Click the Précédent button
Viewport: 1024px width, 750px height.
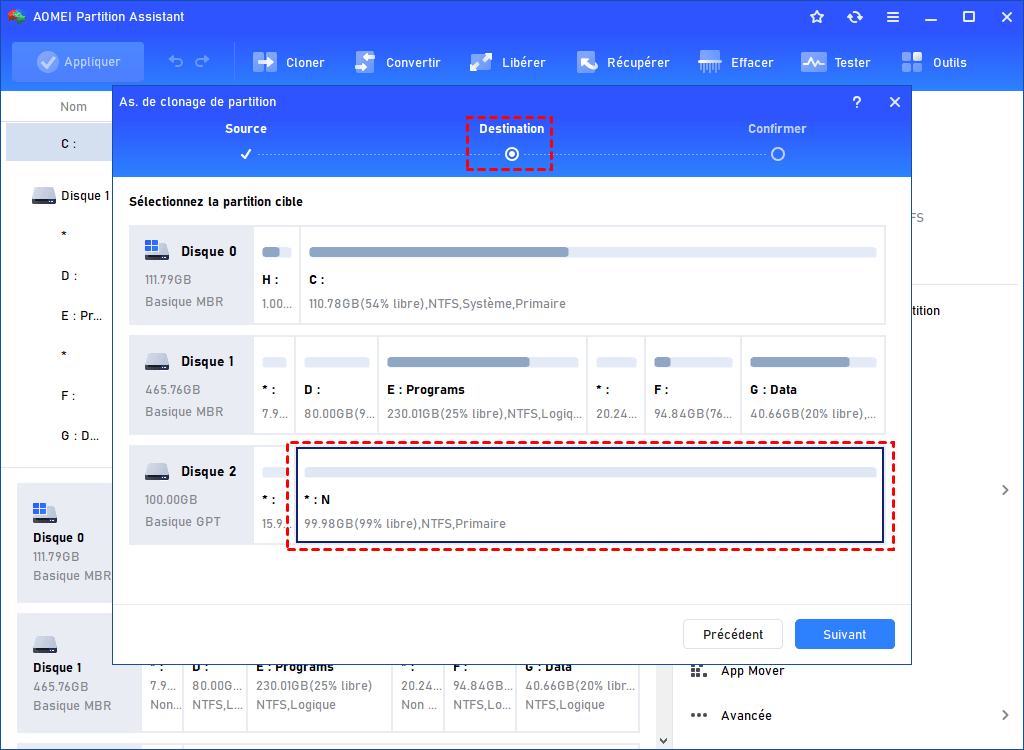coord(733,634)
